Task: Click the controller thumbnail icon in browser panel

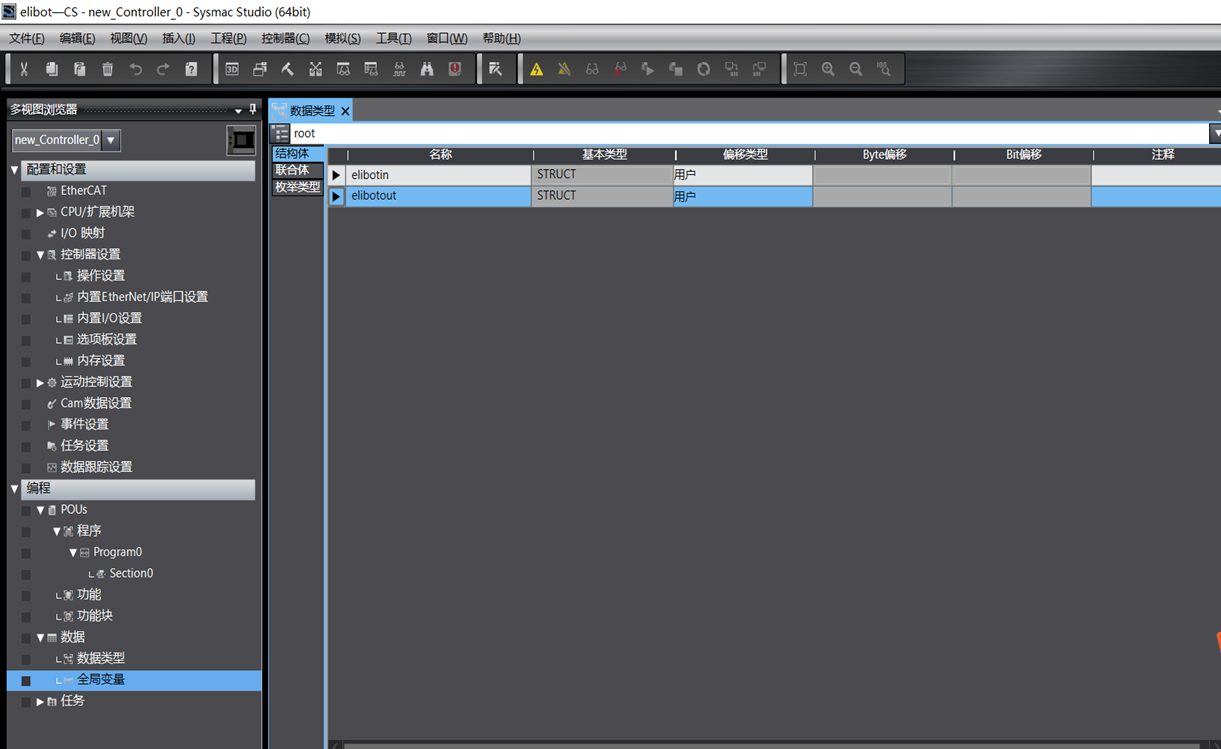Action: pyautogui.click(x=241, y=140)
